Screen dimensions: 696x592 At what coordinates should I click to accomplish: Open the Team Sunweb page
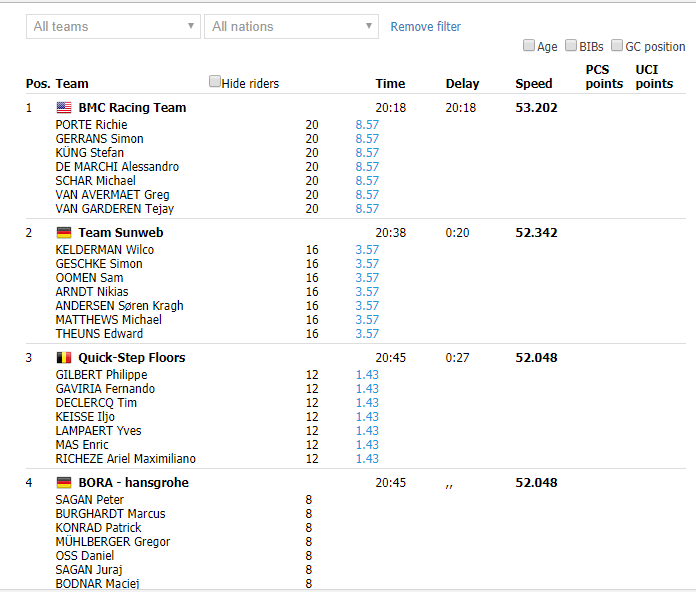121,233
